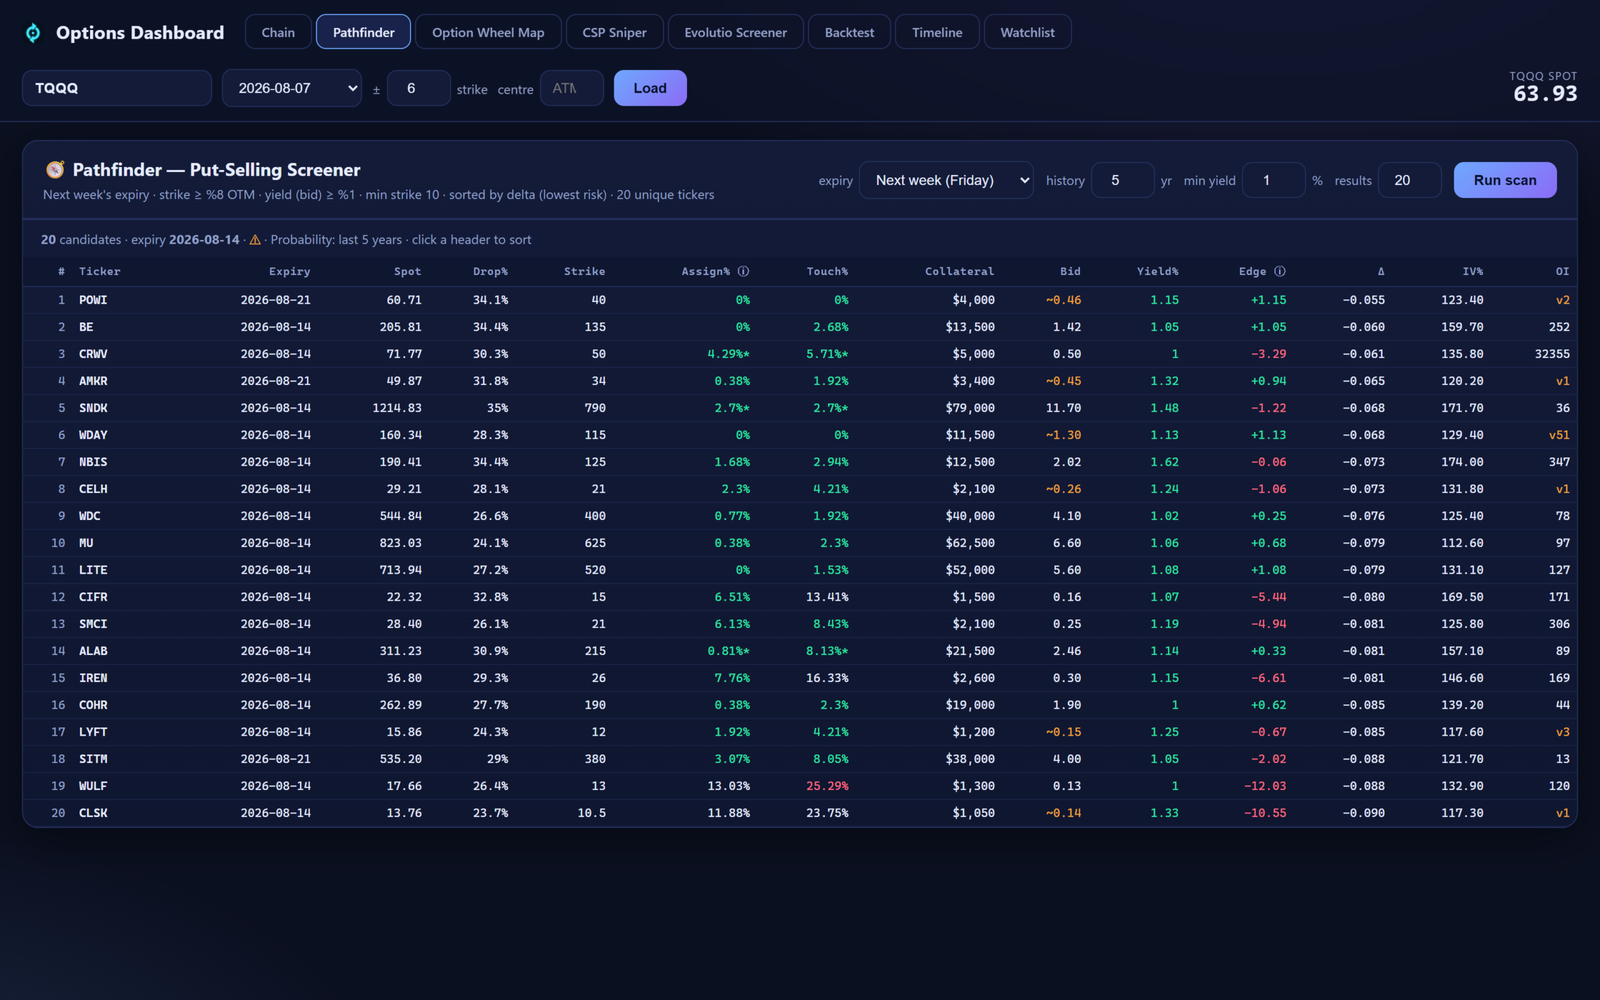Click the history years input field
The width and height of the screenshot is (1600, 1000).
click(x=1122, y=180)
